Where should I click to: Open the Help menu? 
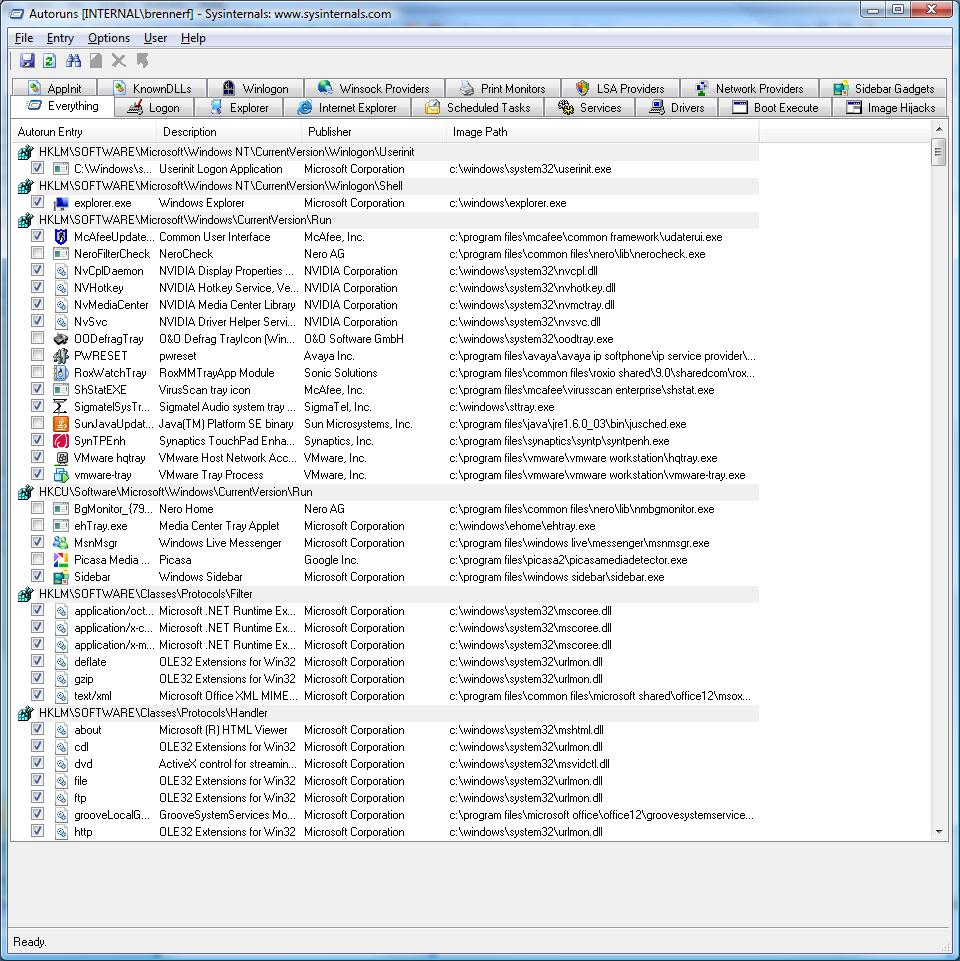(193, 38)
